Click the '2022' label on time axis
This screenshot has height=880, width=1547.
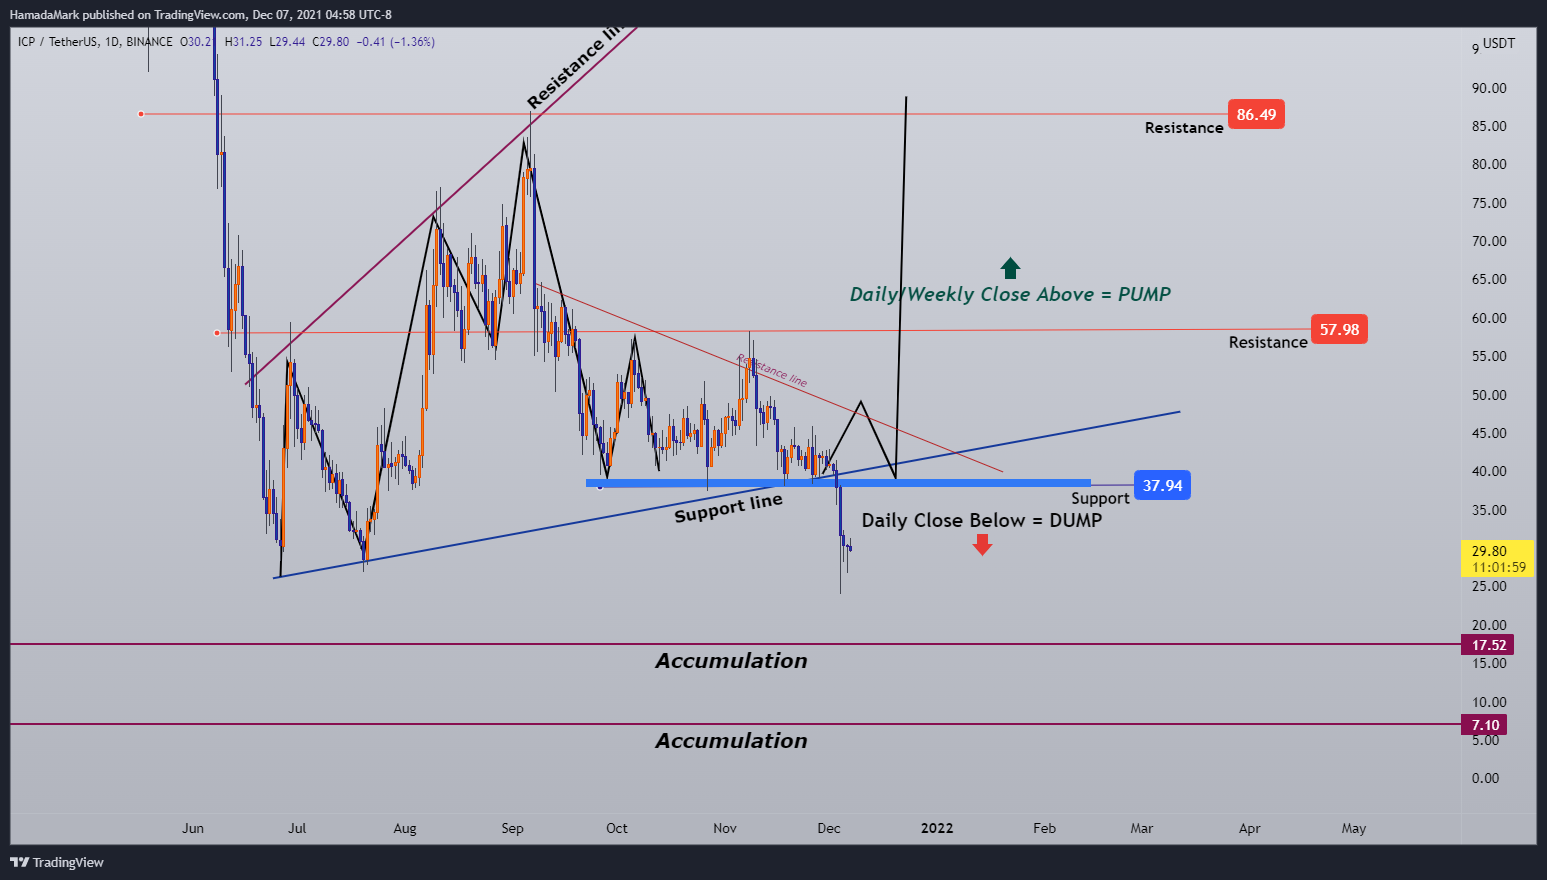coord(937,828)
